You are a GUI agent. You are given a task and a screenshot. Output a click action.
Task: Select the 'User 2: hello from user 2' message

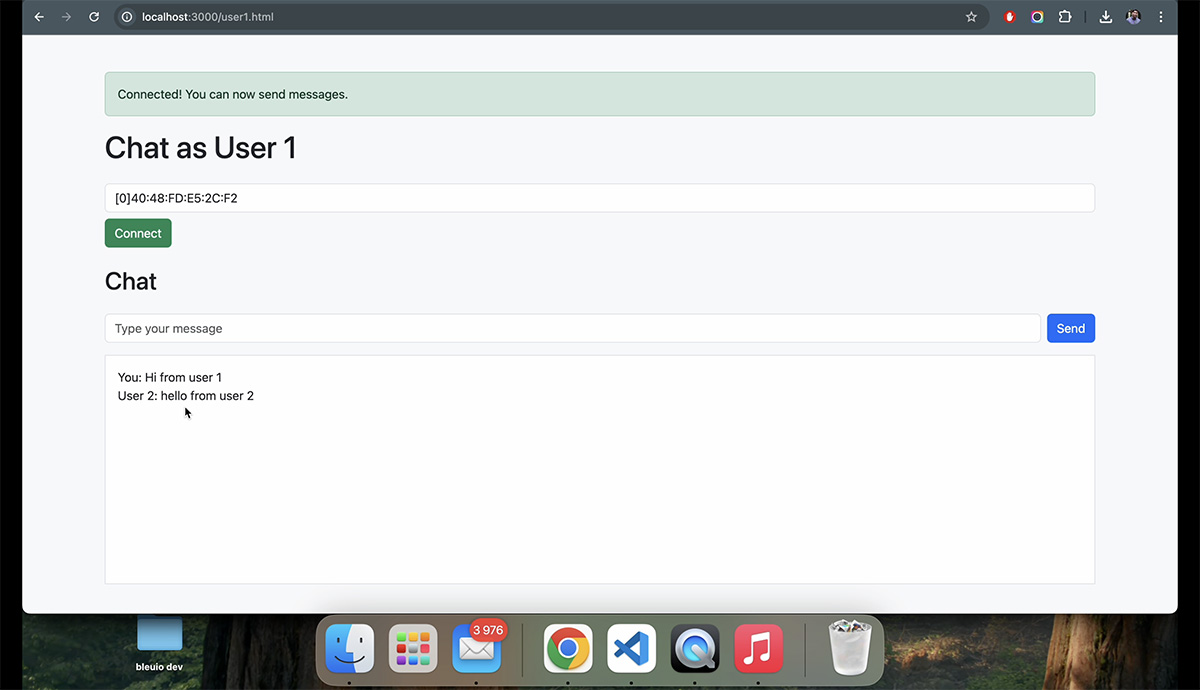186,396
